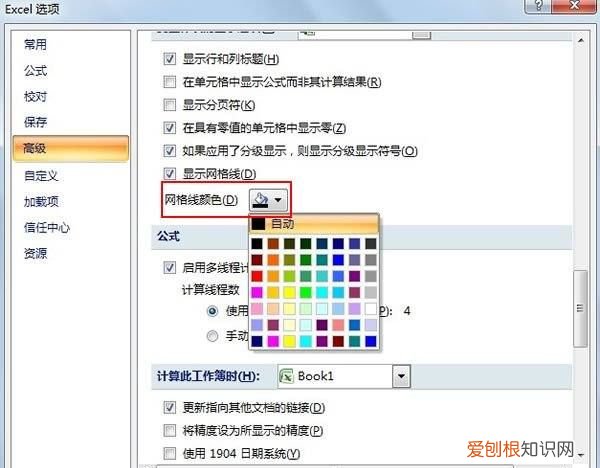Pick the light pink pastel swatch
Screen dimensions: 600x468
click(x=257, y=308)
